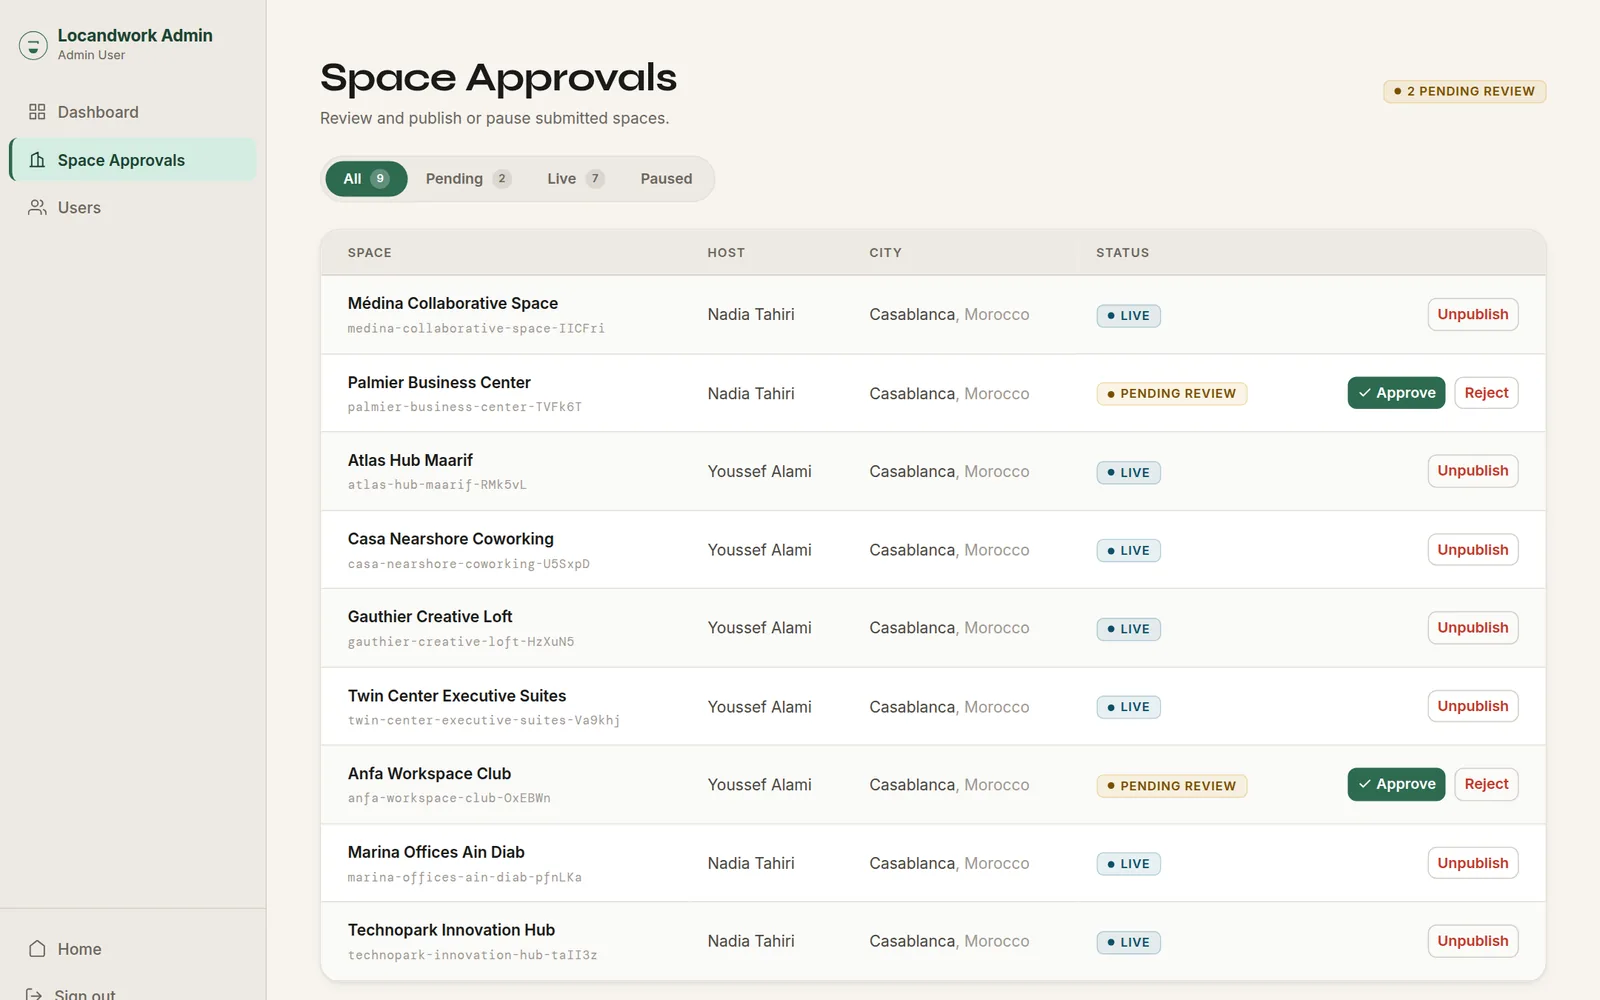Open the Users page label
Viewport: 1600px width, 1000px height.
pyautogui.click(x=79, y=208)
